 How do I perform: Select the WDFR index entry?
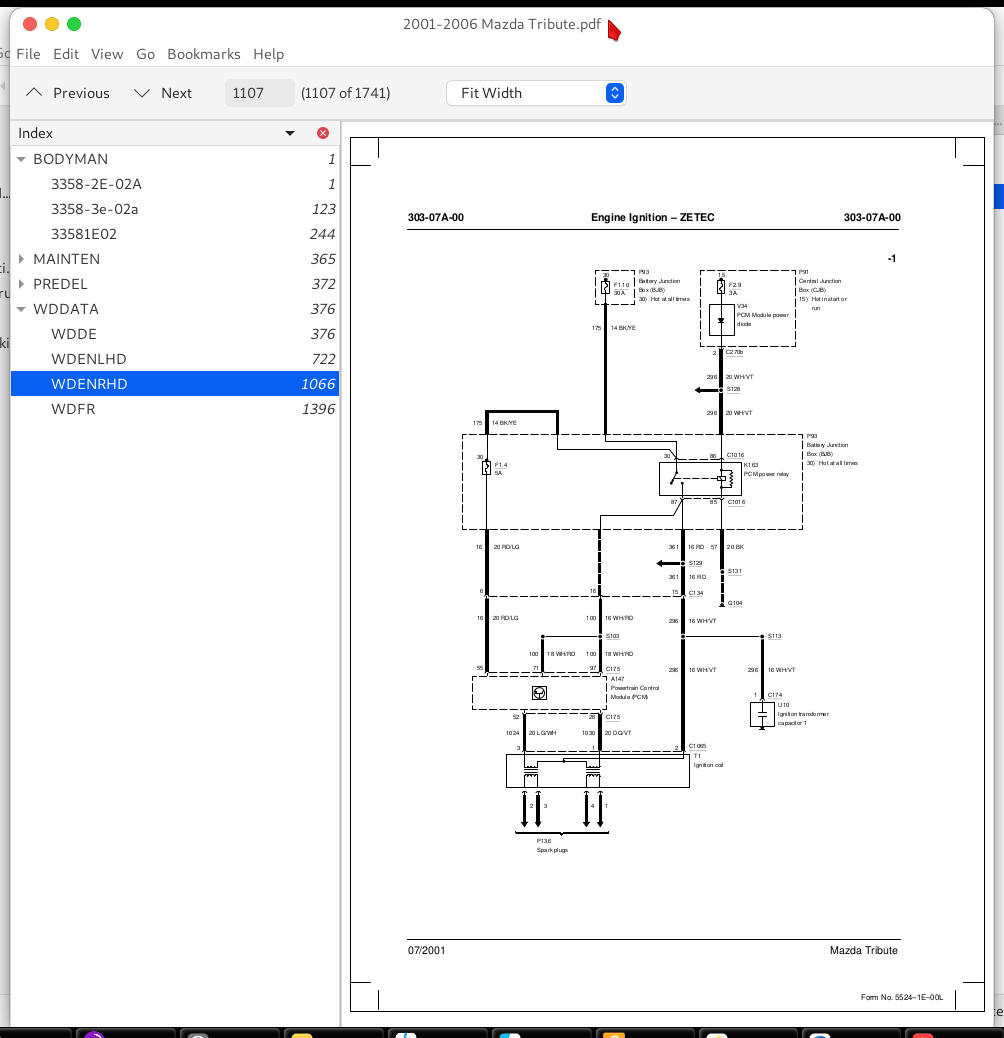point(73,409)
